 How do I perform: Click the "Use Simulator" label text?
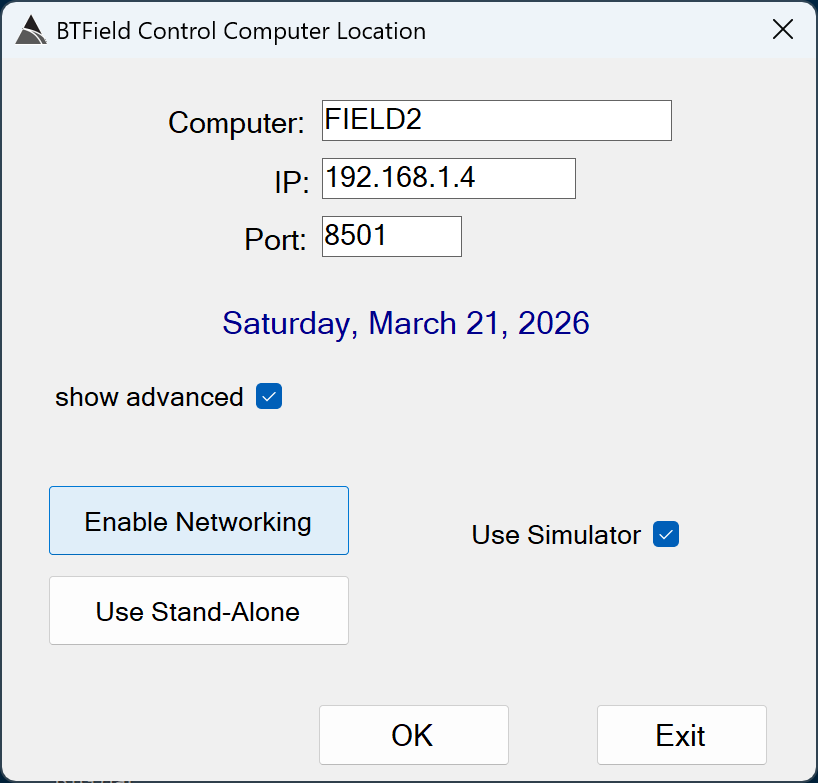pyautogui.click(x=556, y=535)
